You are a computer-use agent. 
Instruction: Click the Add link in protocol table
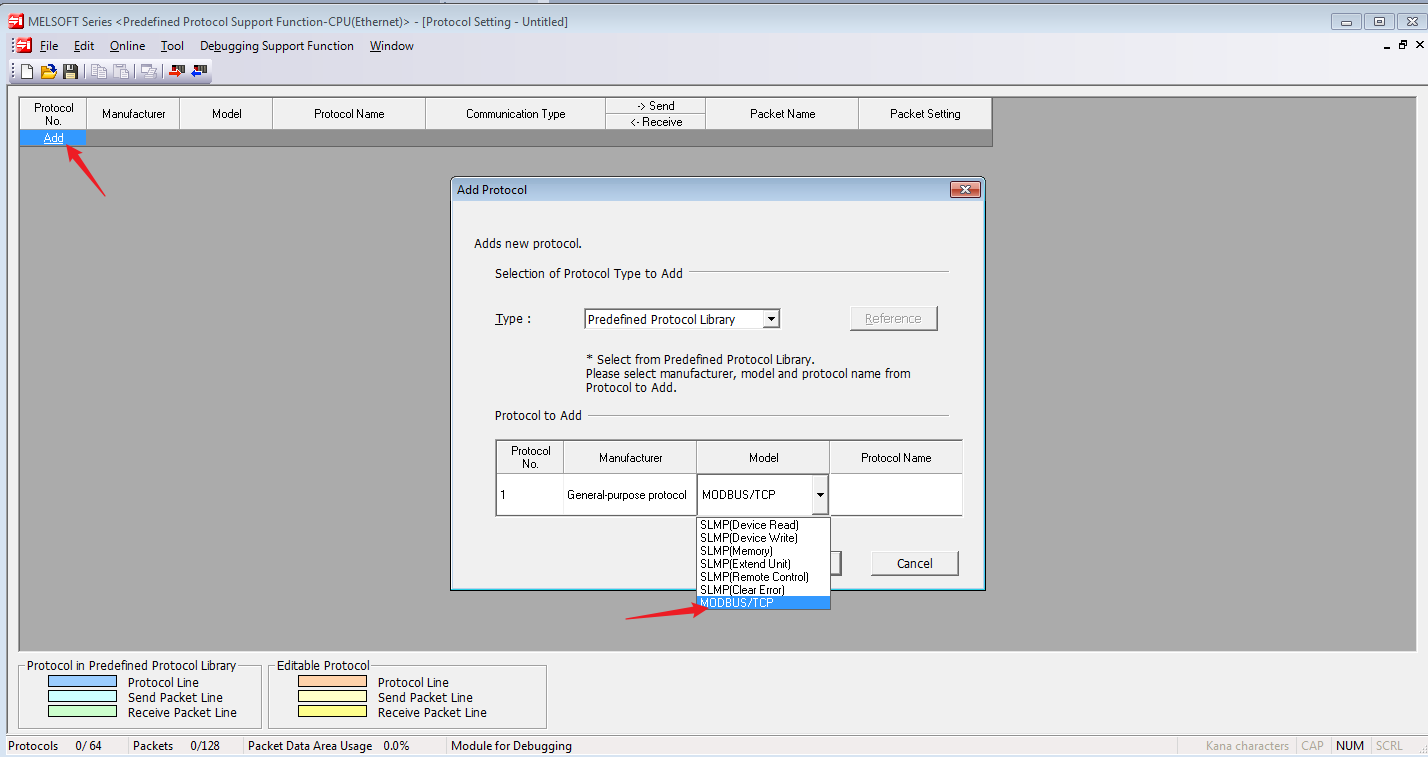53,138
